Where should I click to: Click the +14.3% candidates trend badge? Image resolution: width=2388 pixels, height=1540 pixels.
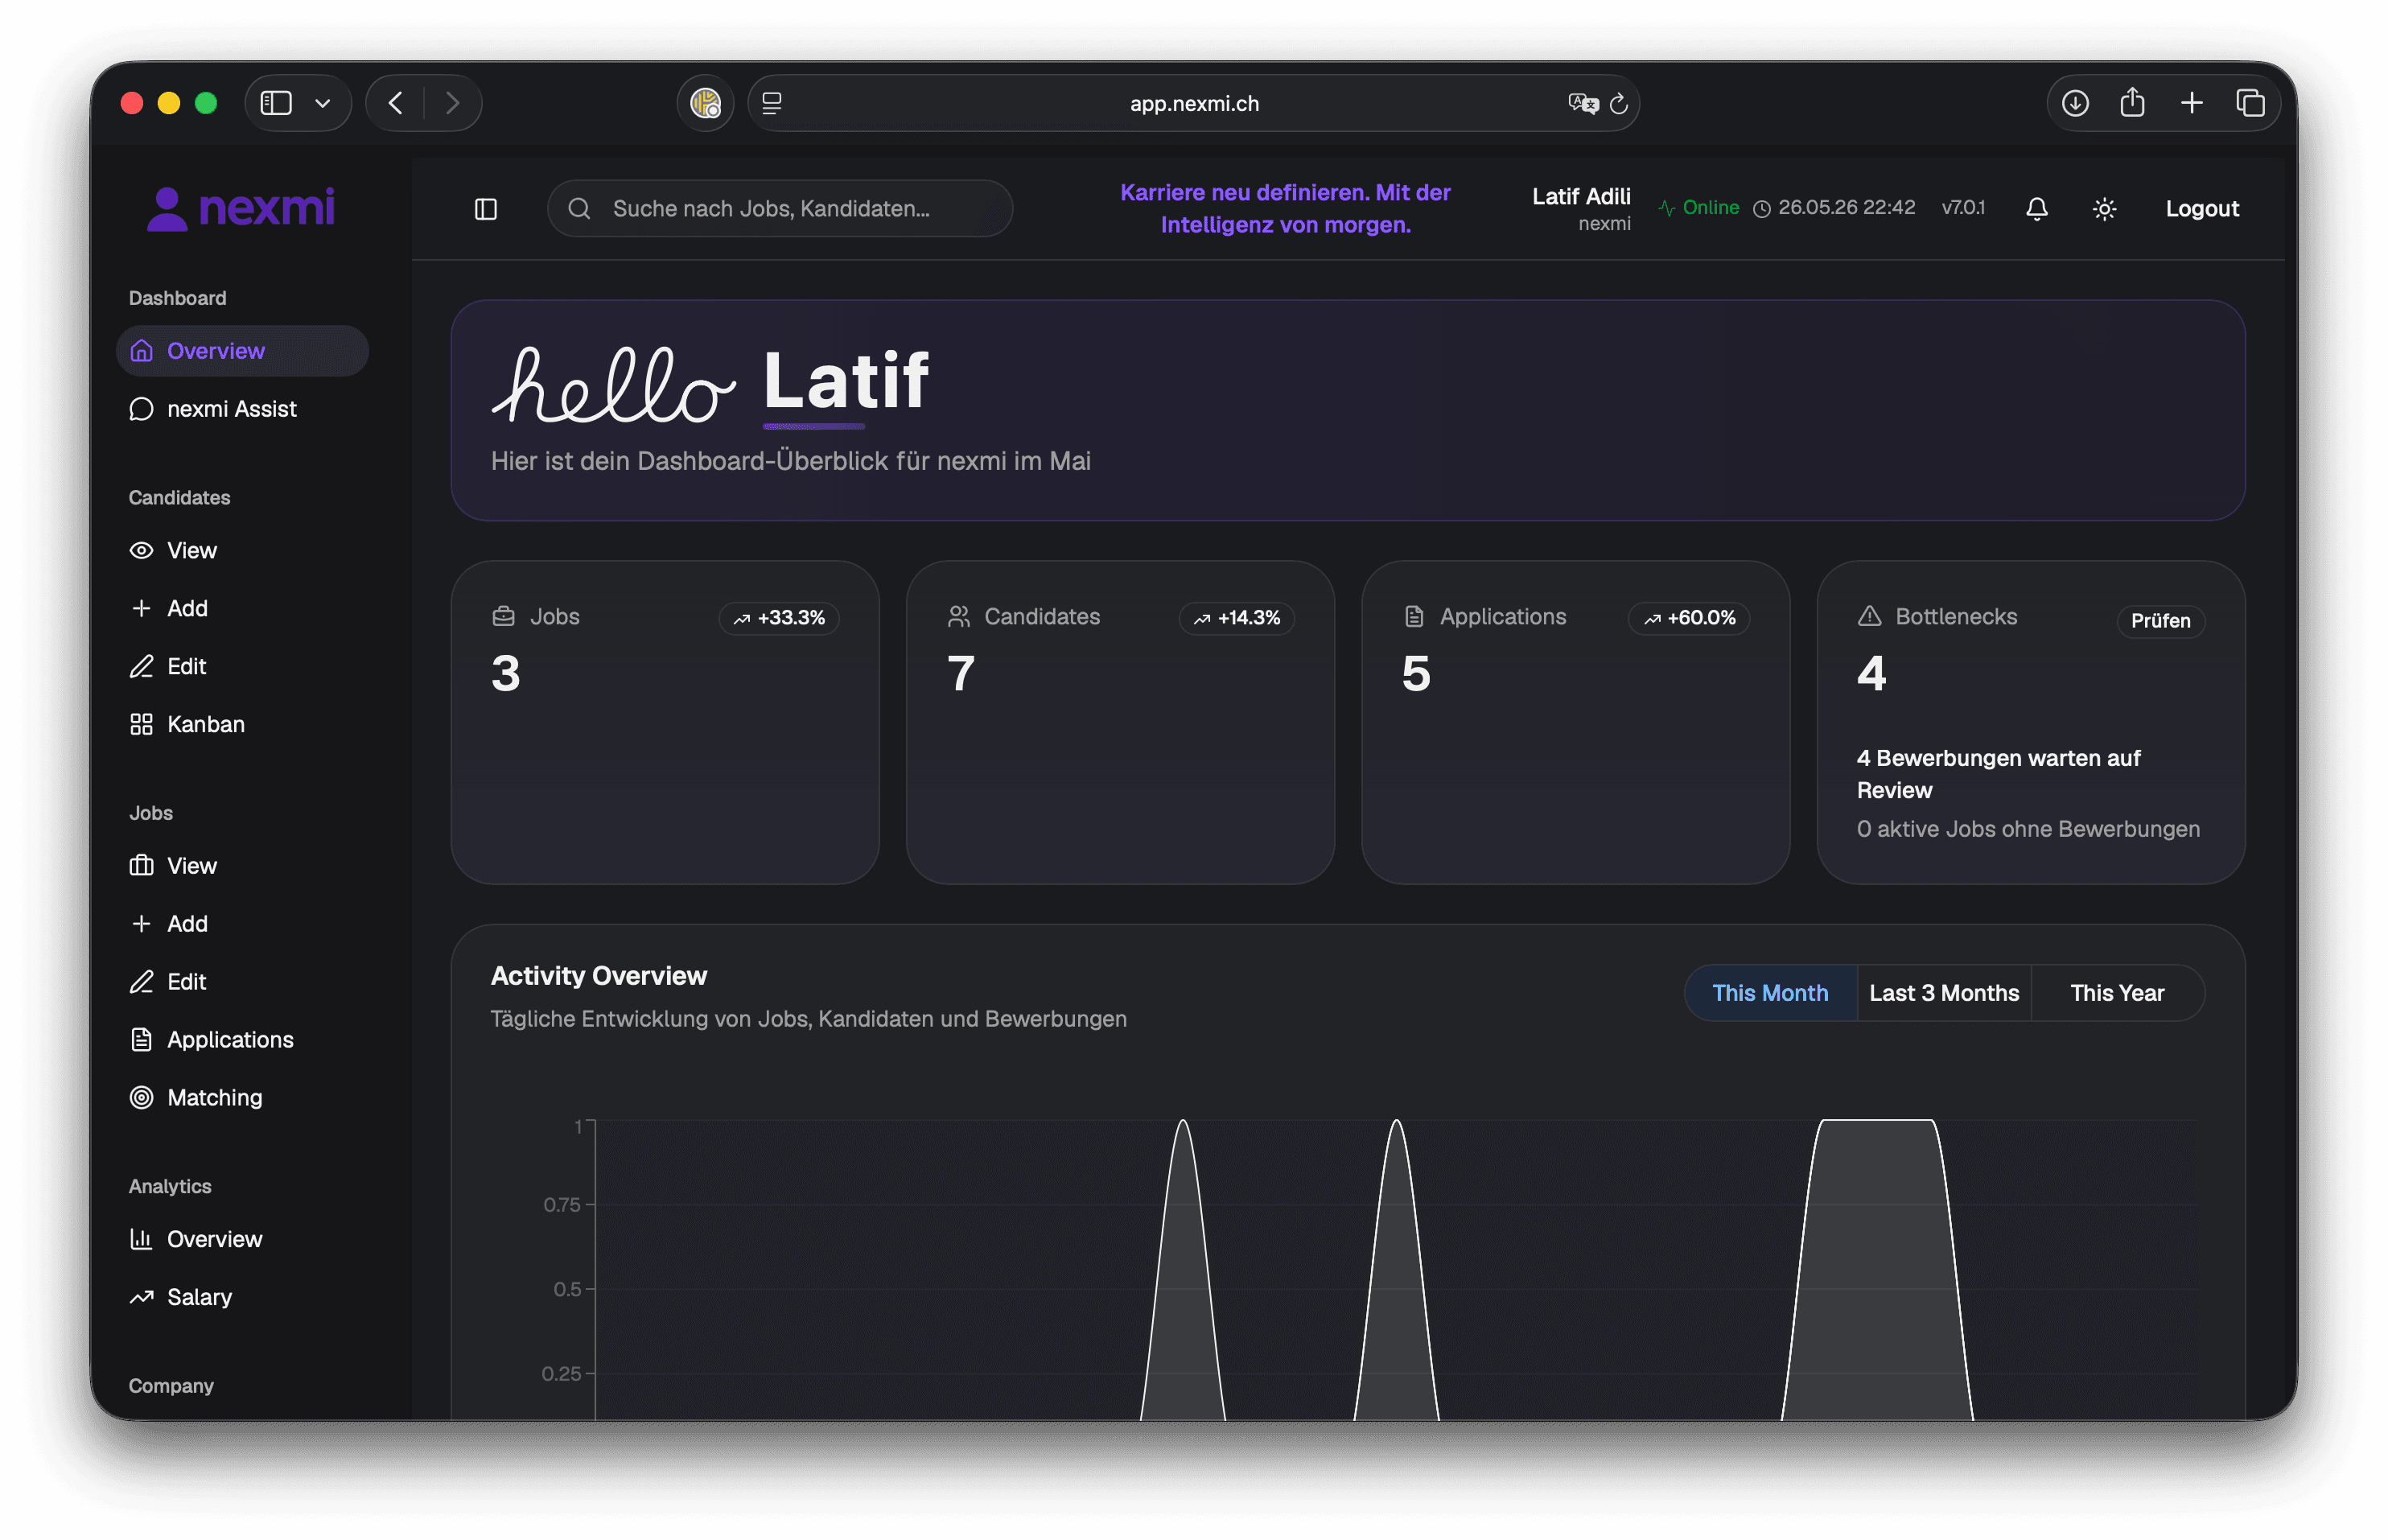pos(1237,618)
